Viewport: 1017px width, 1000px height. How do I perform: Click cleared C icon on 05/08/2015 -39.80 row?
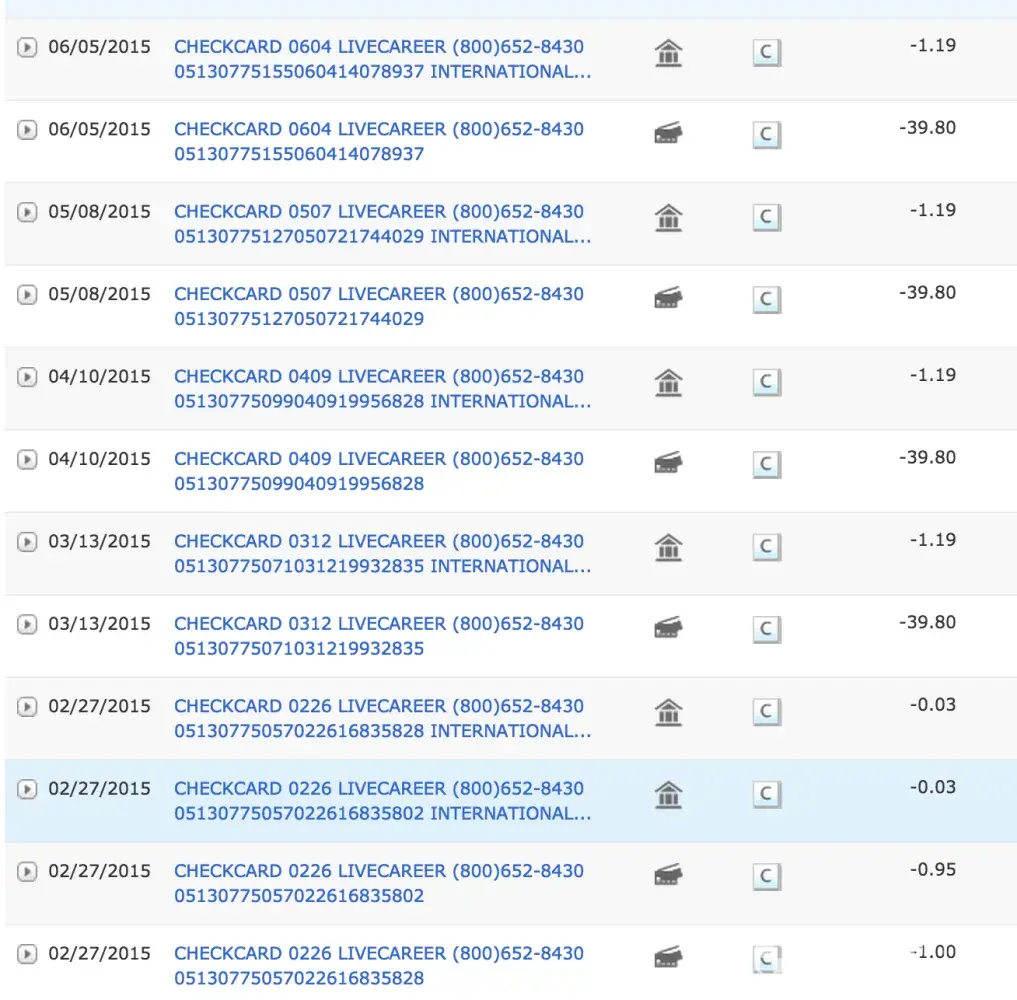pos(767,300)
